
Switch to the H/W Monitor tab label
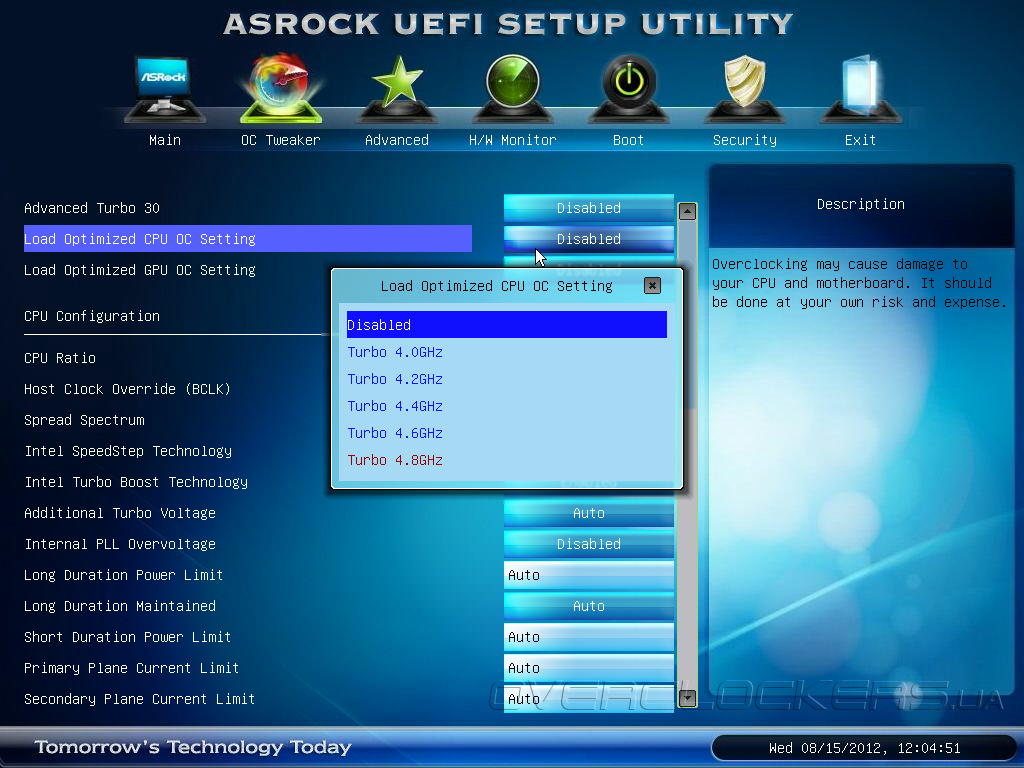click(x=513, y=140)
